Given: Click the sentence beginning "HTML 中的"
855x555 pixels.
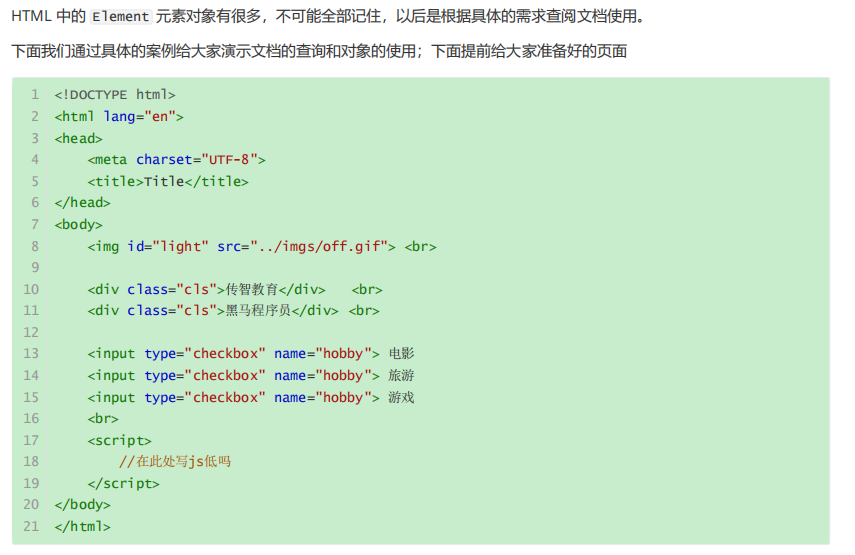Looking at the screenshot, I should coord(328,17).
